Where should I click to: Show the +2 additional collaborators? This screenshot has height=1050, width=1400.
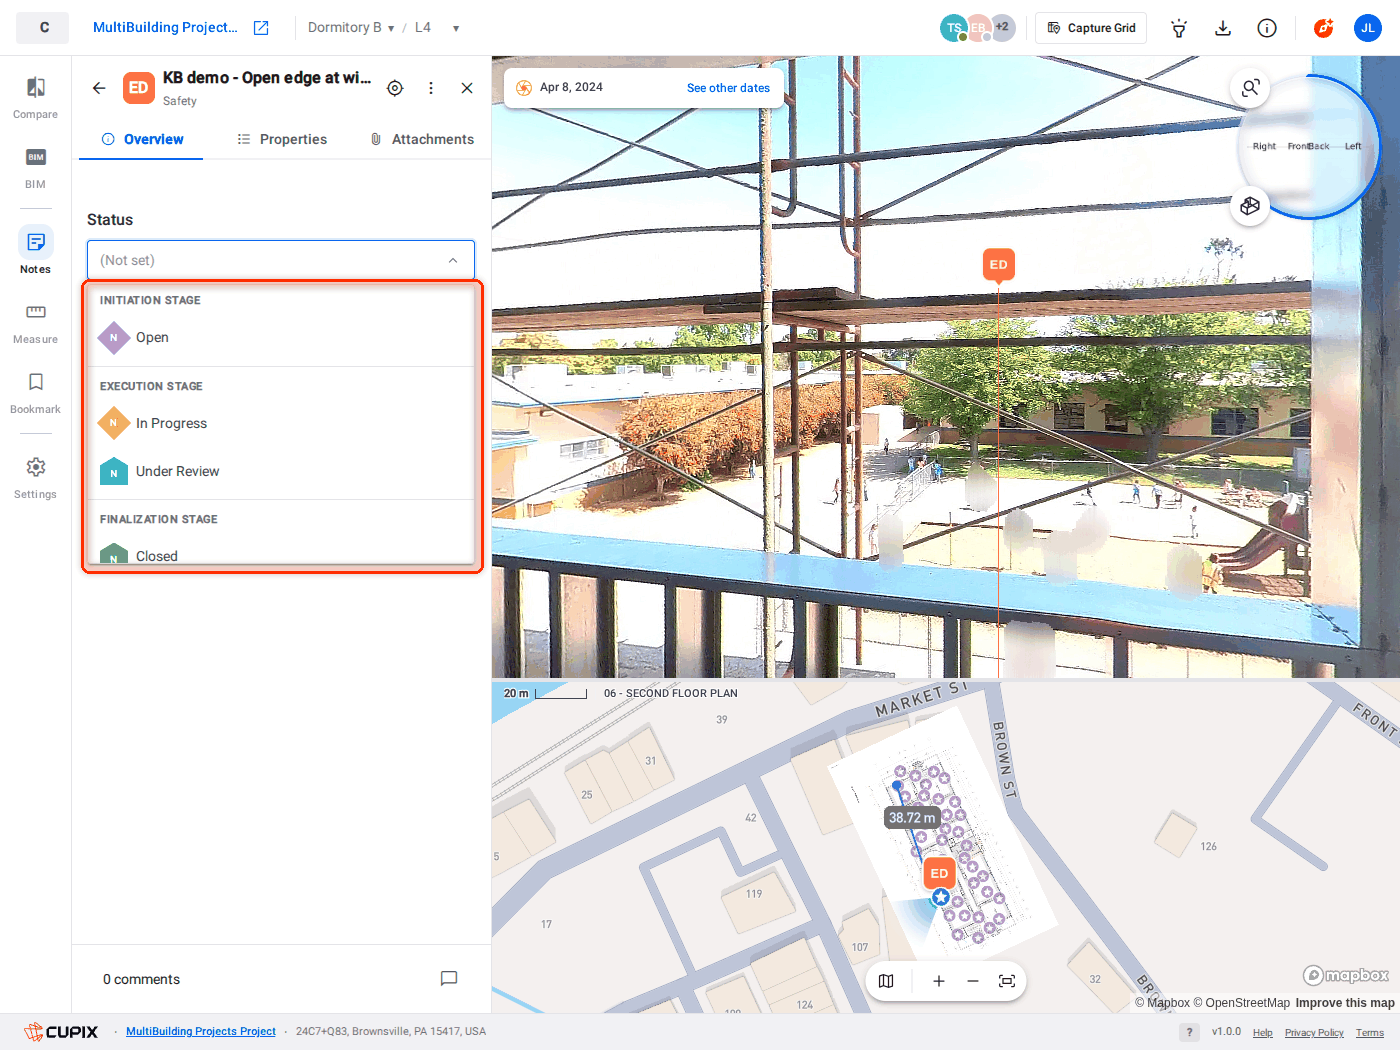tap(1003, 28)
